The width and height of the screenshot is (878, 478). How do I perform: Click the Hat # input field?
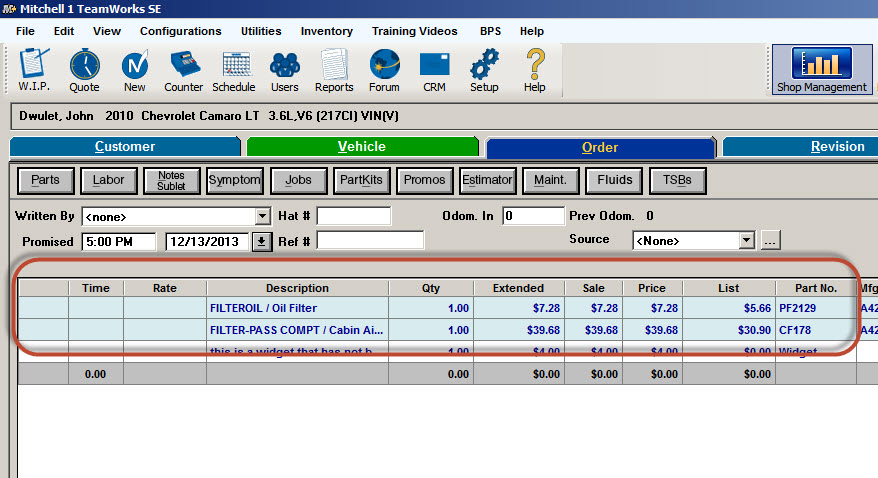354,216
